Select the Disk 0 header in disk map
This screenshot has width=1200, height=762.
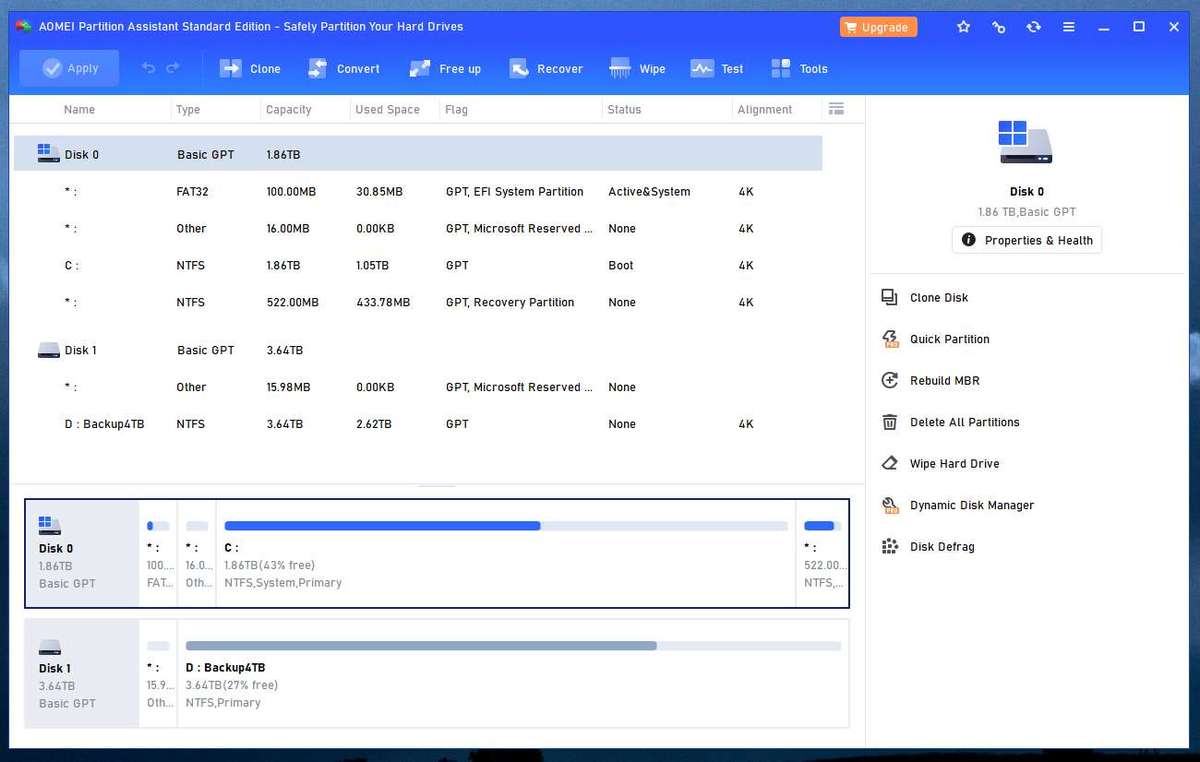[83, 553]
